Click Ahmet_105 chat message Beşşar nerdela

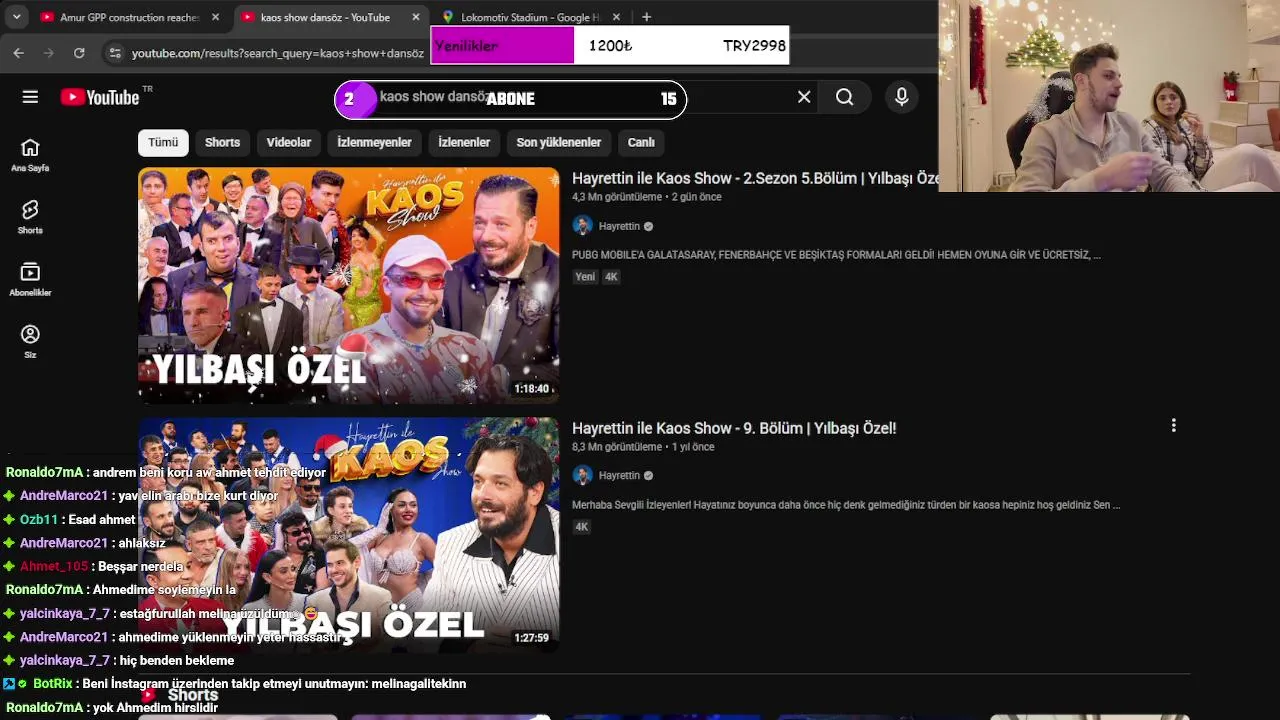(94, 566)
